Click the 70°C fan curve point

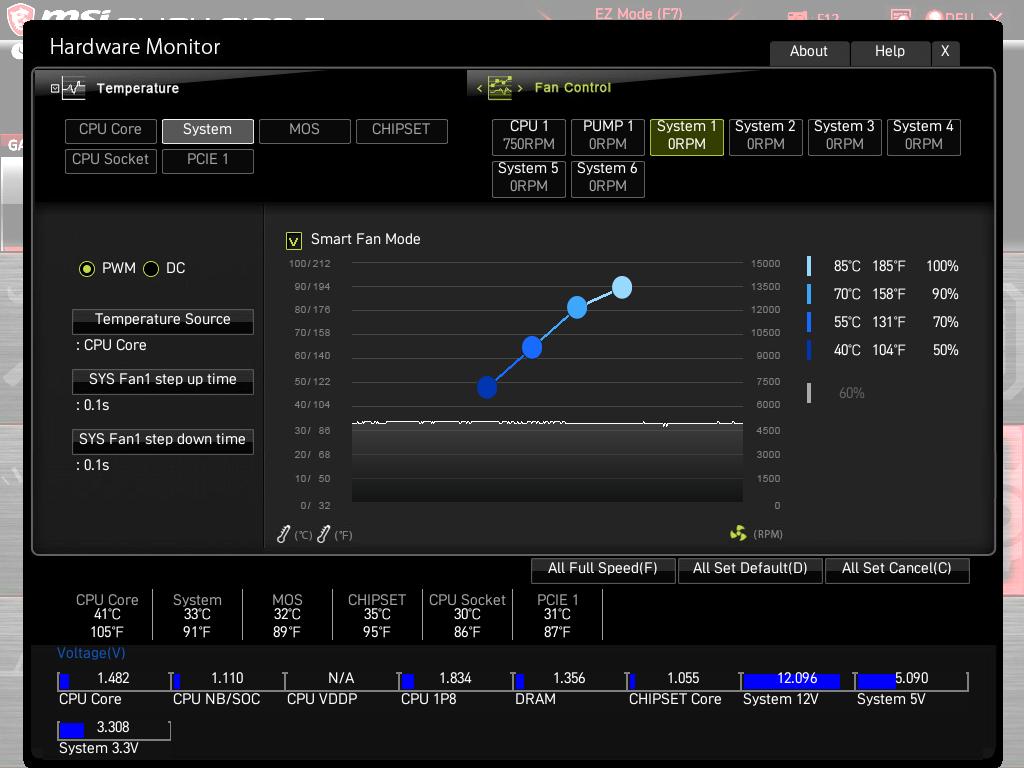(x=577, y=307)
